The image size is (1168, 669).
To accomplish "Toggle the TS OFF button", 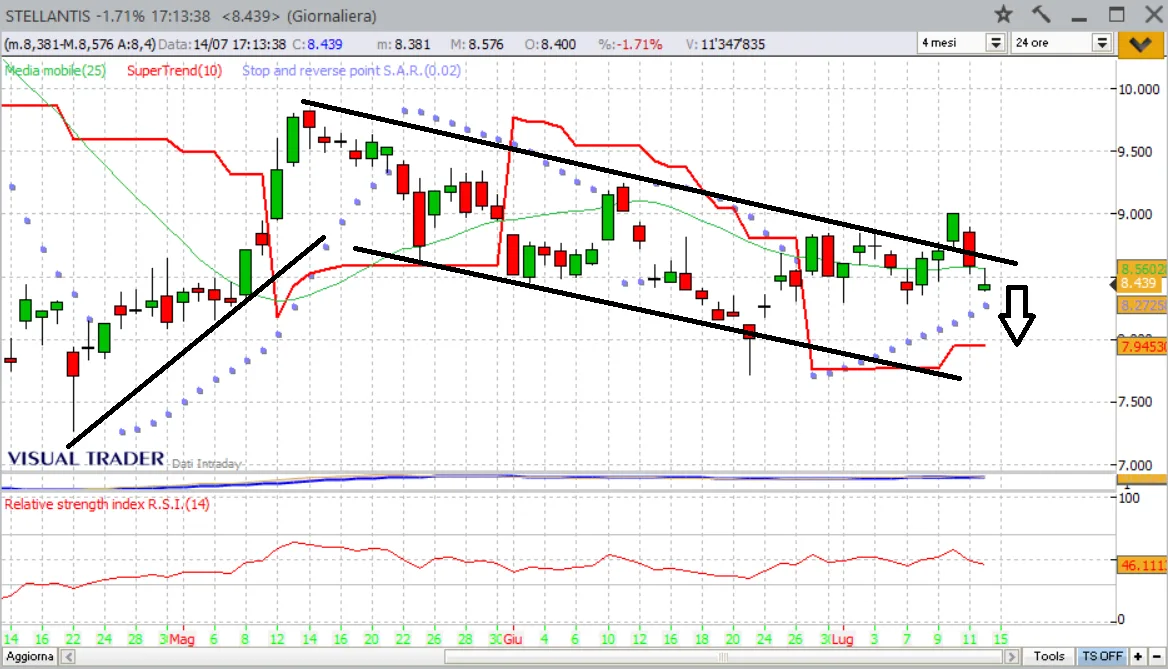I will click(x=1102, y=656).
